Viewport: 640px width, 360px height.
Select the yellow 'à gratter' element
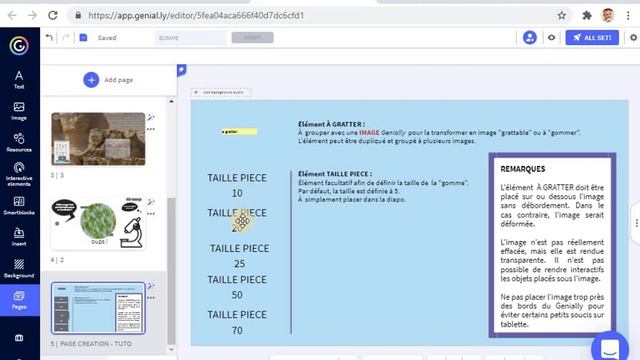[239, 131]
